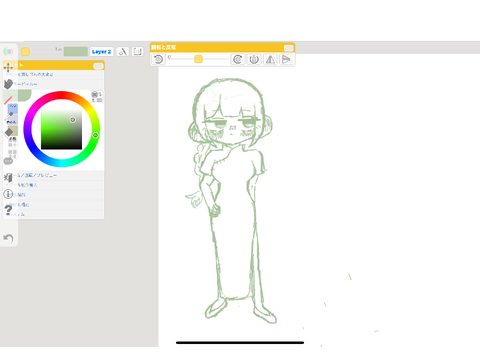The image size is (480, 360).
Task: Click the picker-mode icons above the wheel
Action: tap(97, 97)
